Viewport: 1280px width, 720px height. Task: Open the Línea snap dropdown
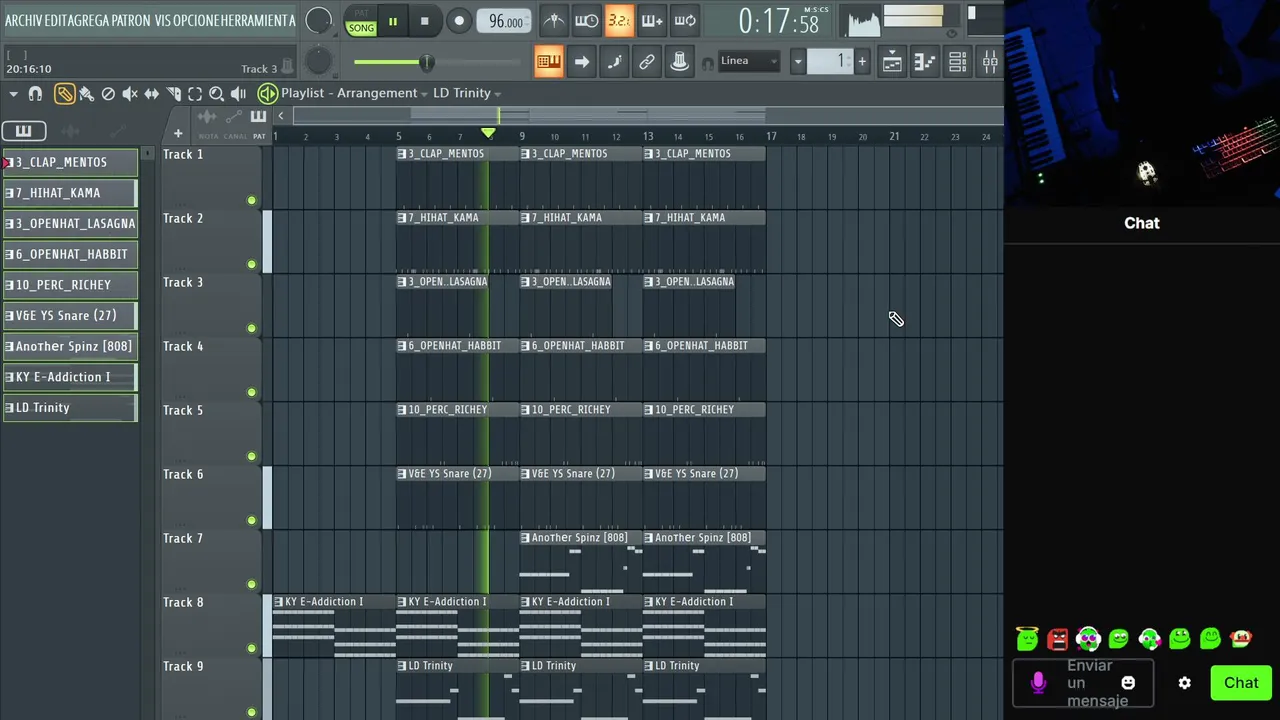click(749, 61)
